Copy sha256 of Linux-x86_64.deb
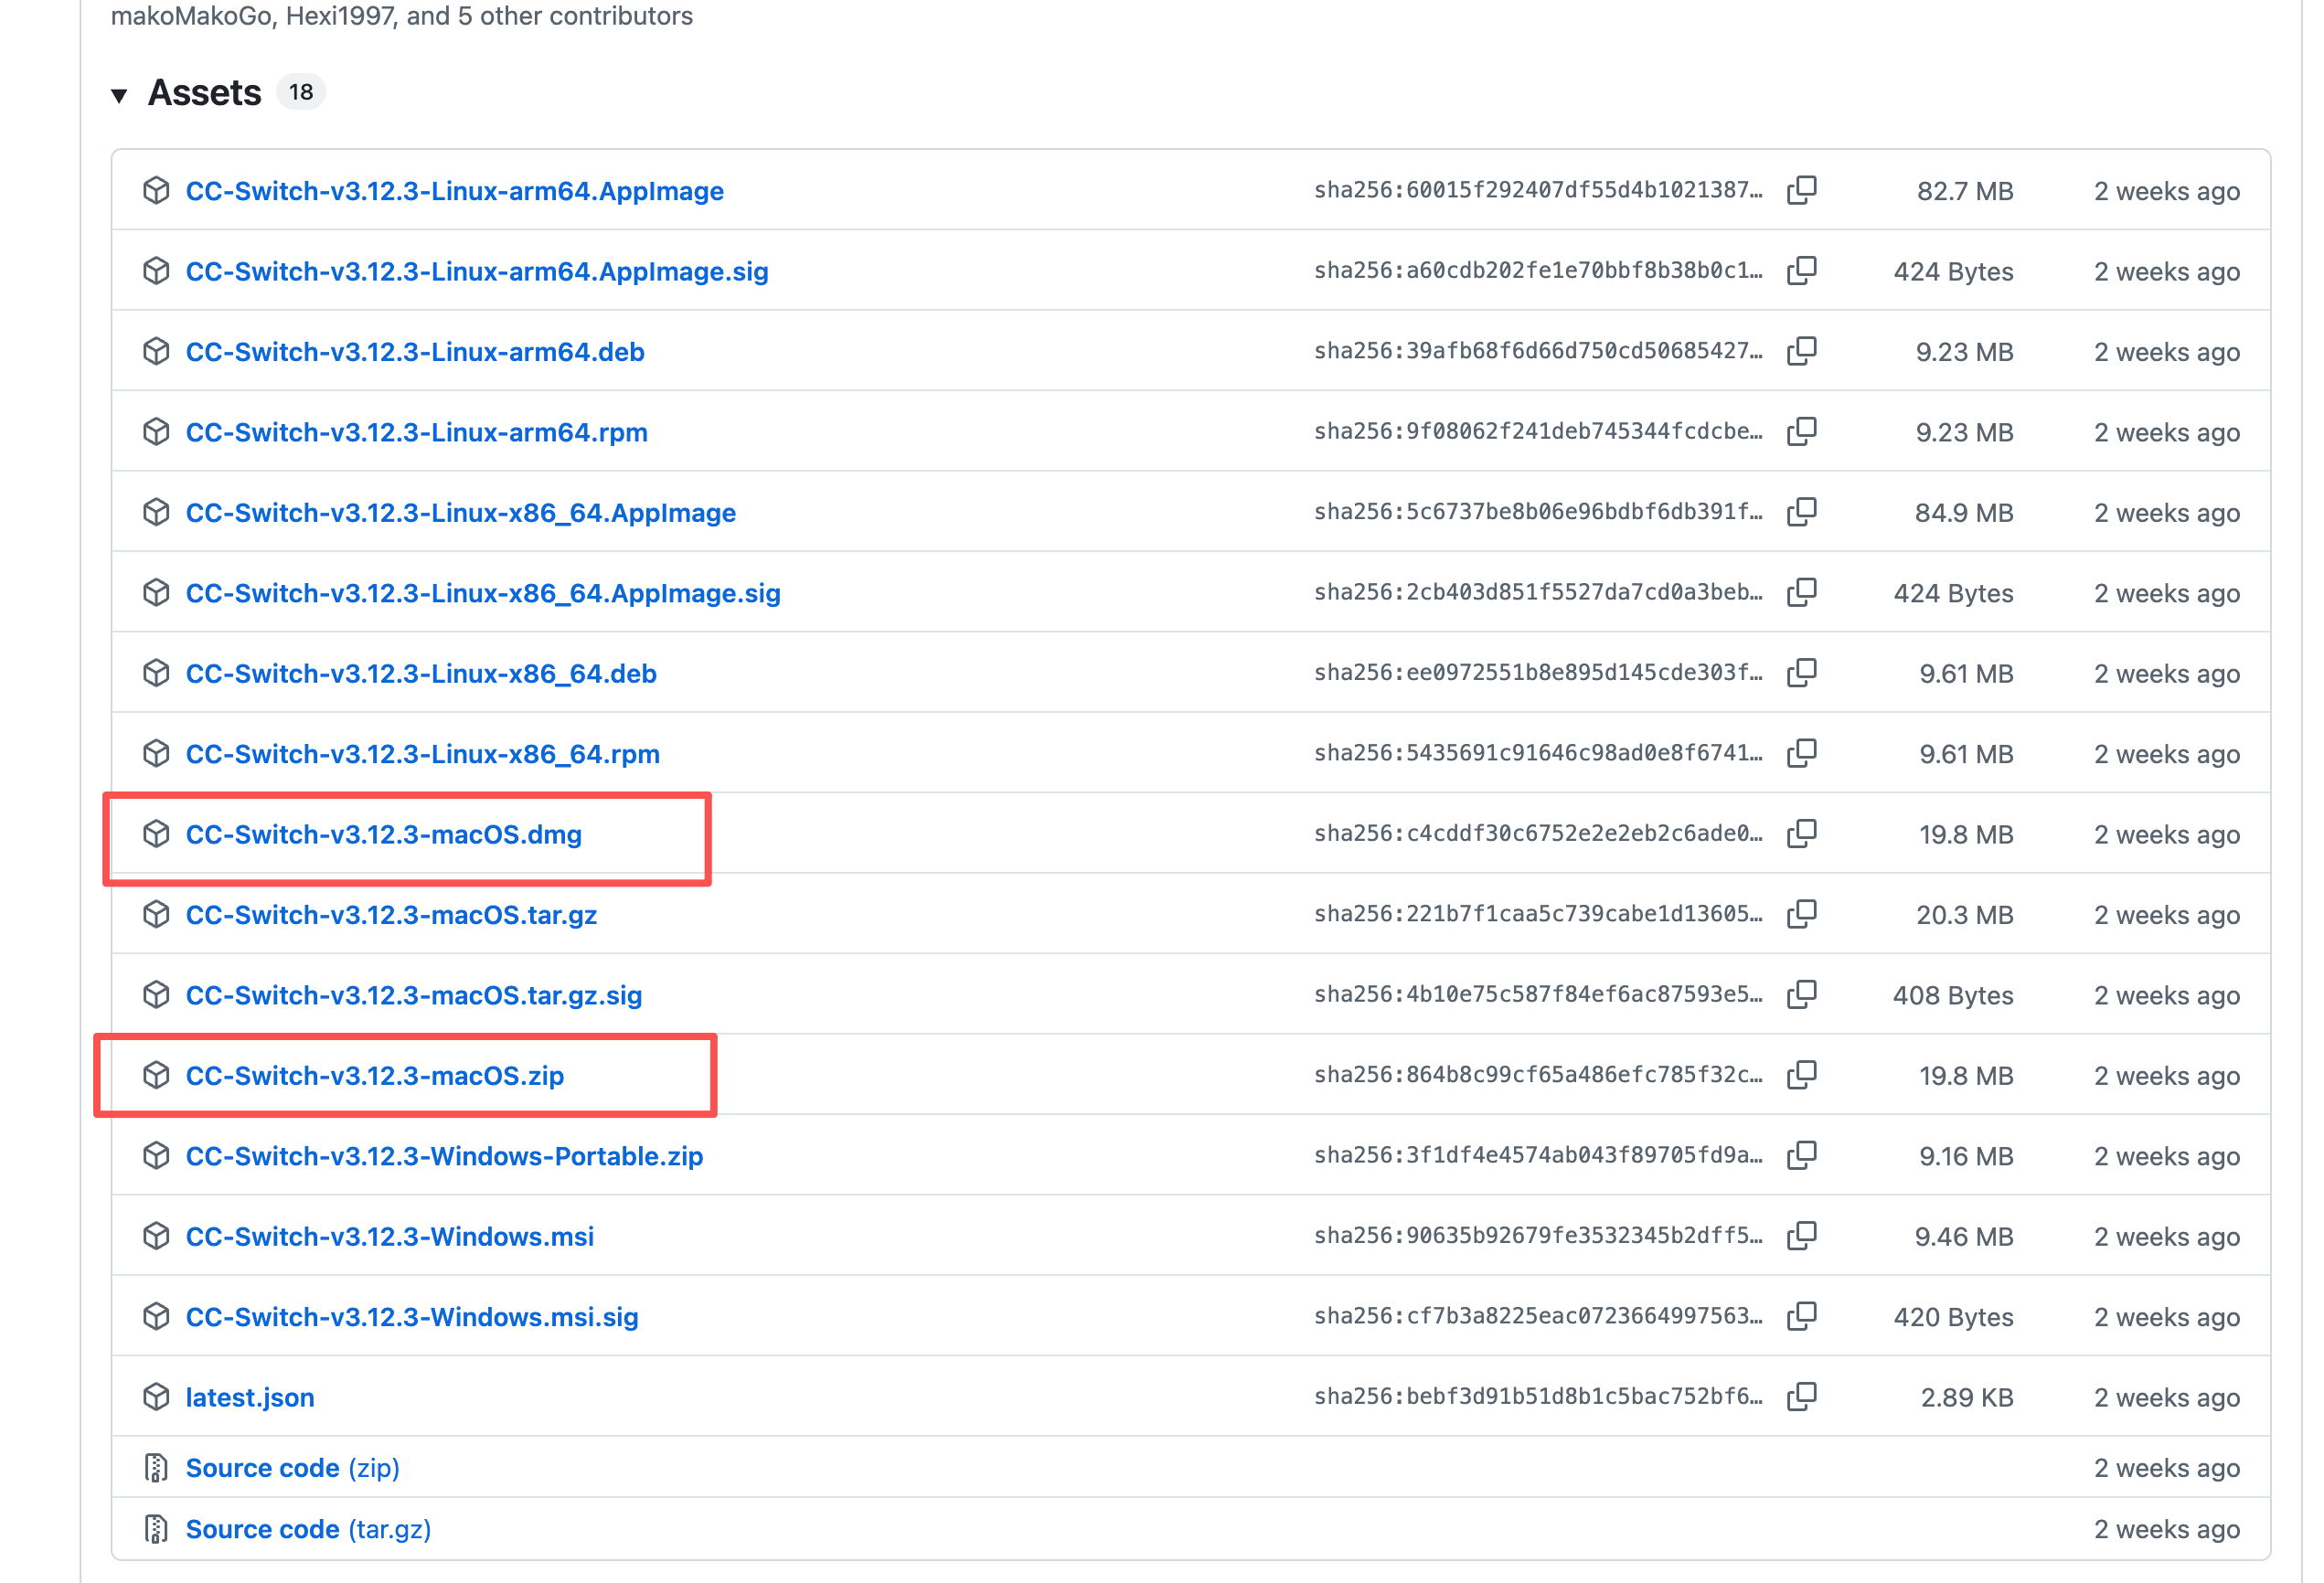Viewport: 2324px width, 1583px height. 1801,673
